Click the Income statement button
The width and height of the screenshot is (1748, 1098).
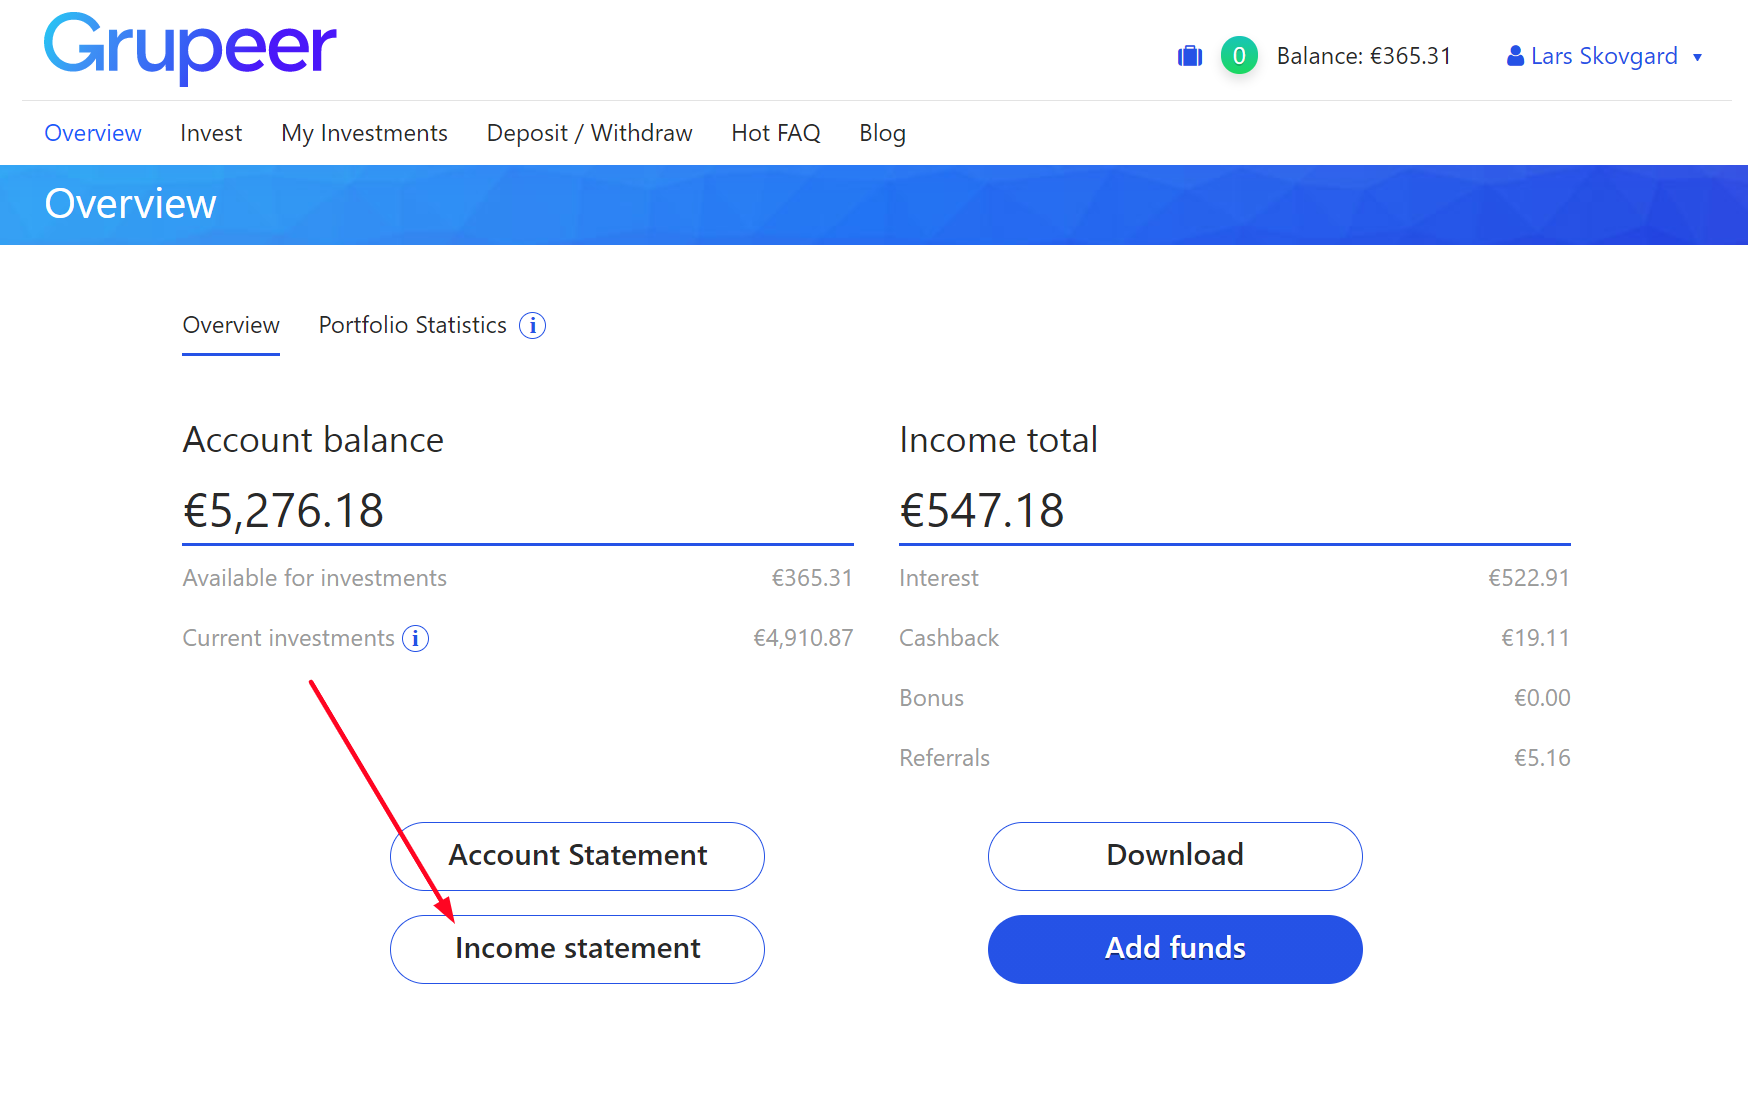click(577, 949)
